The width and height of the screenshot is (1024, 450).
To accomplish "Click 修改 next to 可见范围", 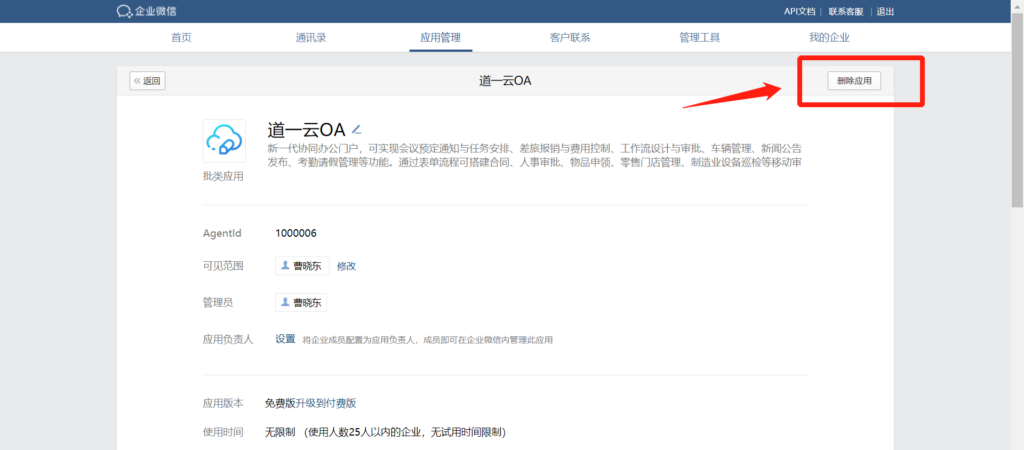I will tap(347, 266).
